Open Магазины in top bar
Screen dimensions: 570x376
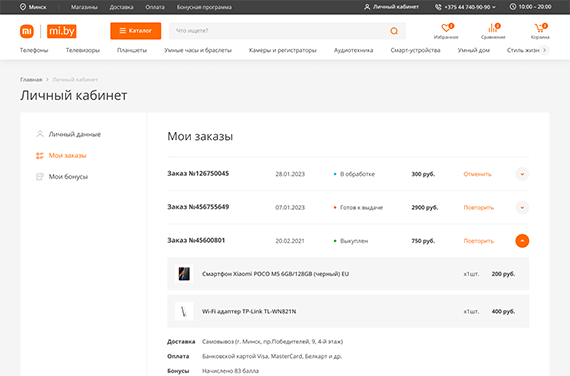(84, 7)
